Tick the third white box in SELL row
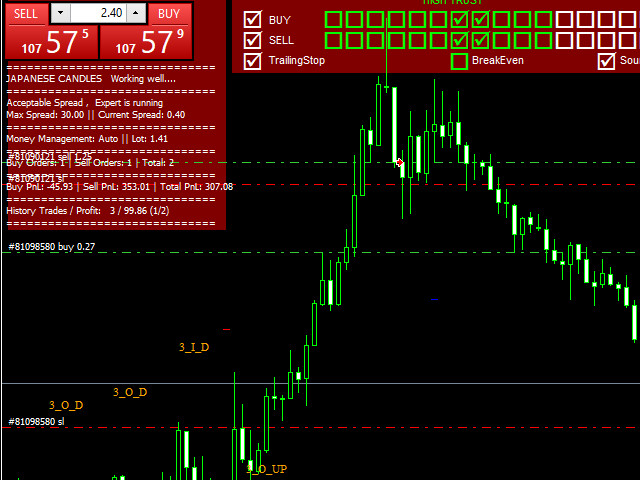The width and height of the screenshot is (640, 480). [x=607, y=40]
